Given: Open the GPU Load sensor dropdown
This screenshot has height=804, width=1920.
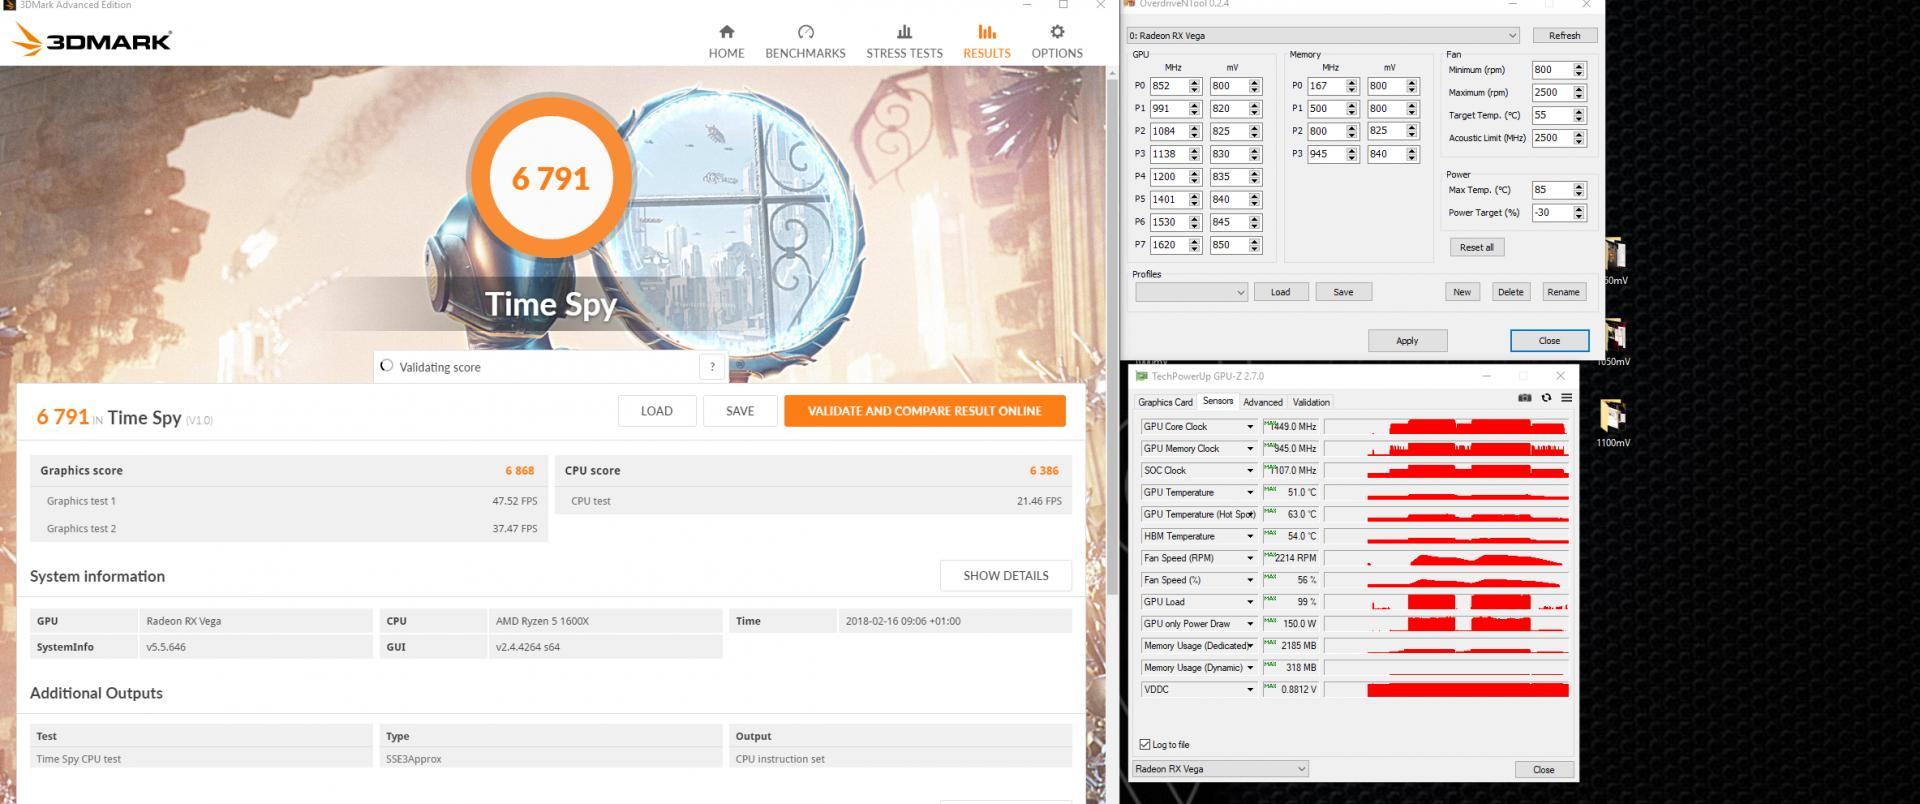Looking at the screenshot, I should point(1249,602).
